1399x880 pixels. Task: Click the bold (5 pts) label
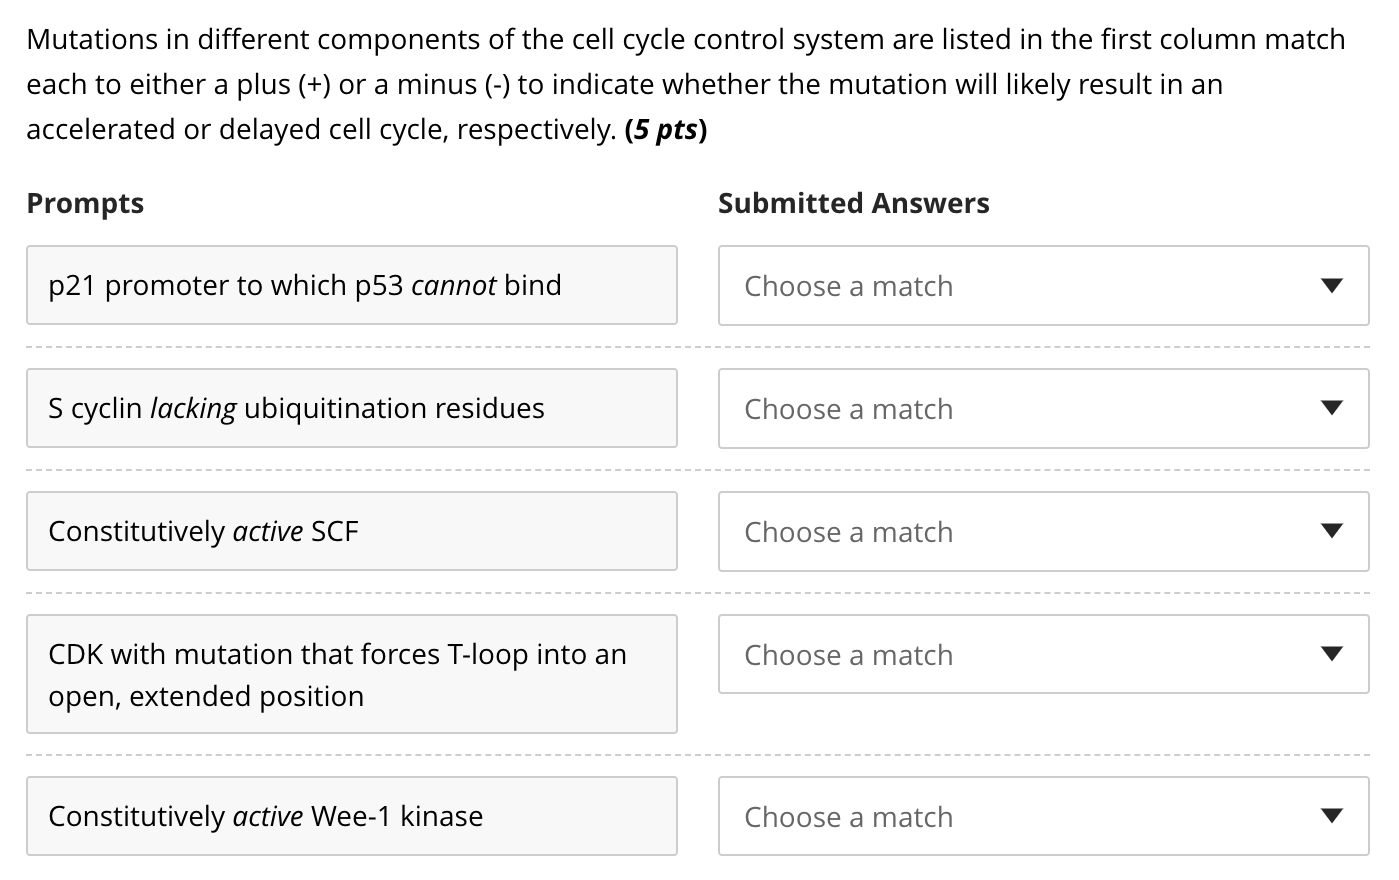pyautogui.click(x=666, y=130)
